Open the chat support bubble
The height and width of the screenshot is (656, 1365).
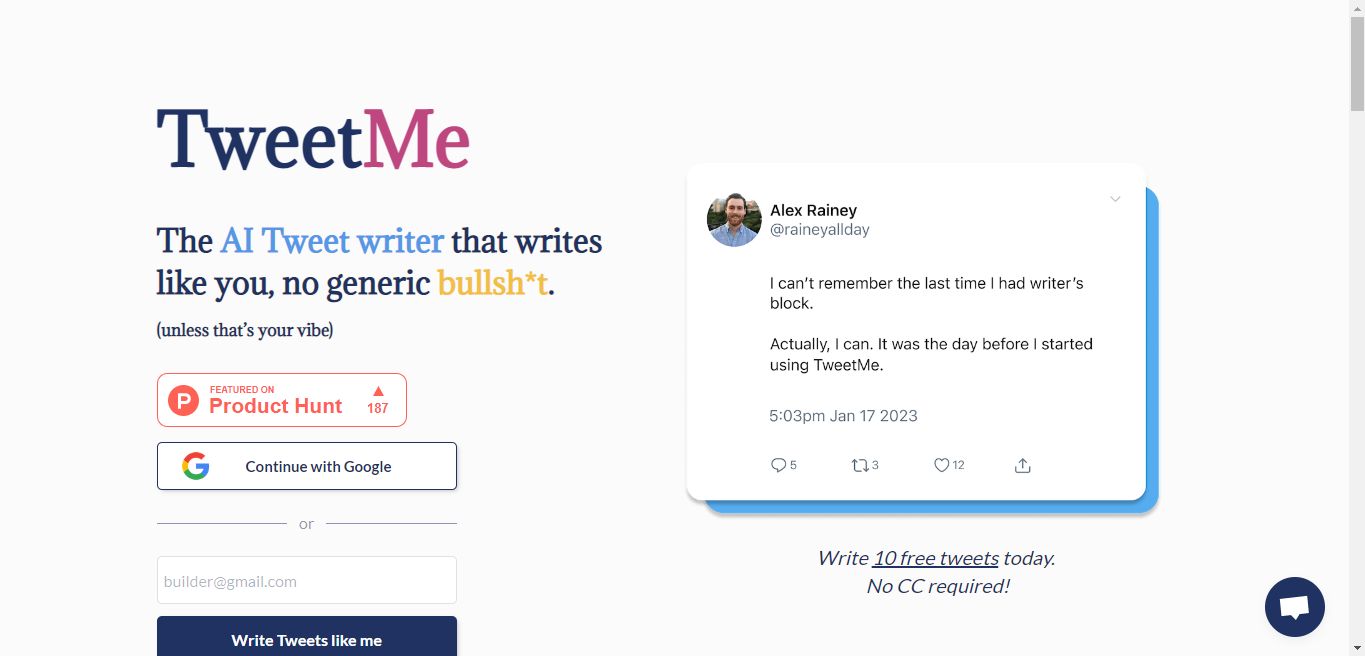tap(1295, 607)
